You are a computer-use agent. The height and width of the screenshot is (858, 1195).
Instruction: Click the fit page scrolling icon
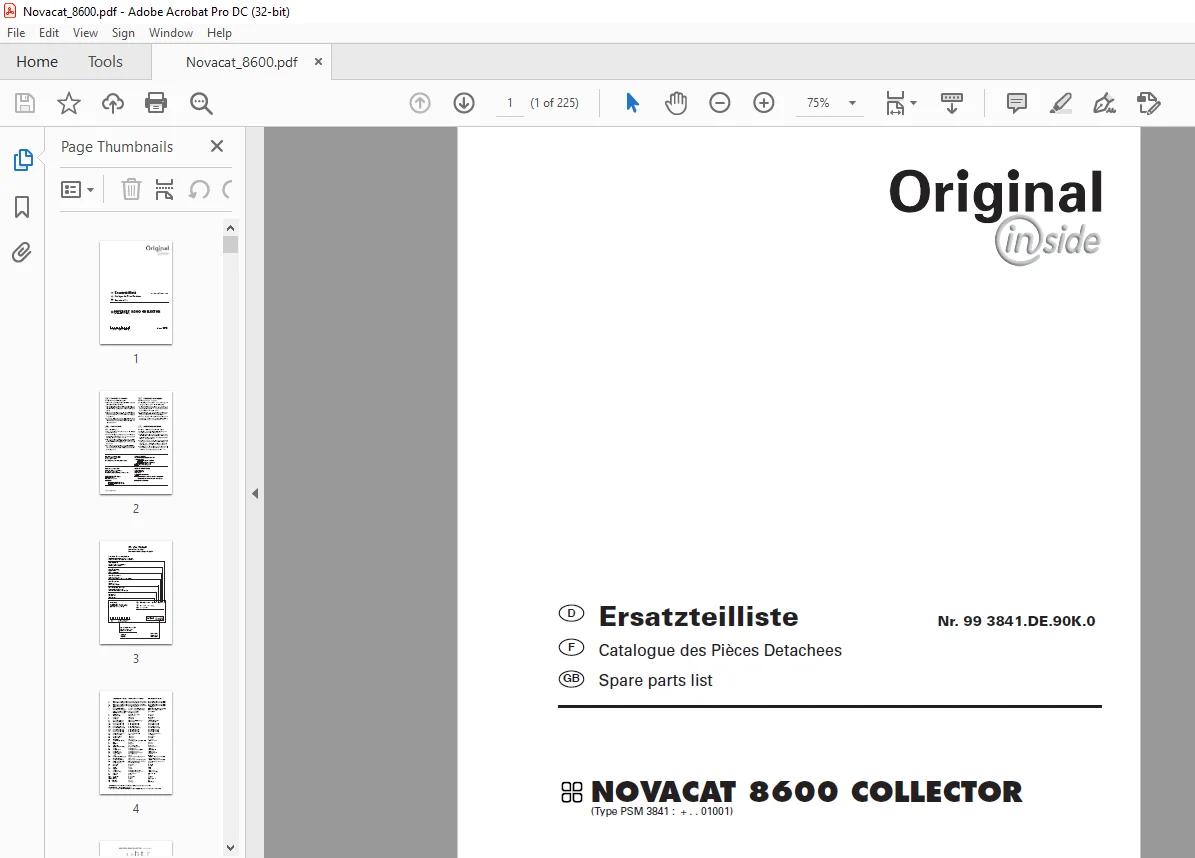pyautogui.click(x=895, y=103)
